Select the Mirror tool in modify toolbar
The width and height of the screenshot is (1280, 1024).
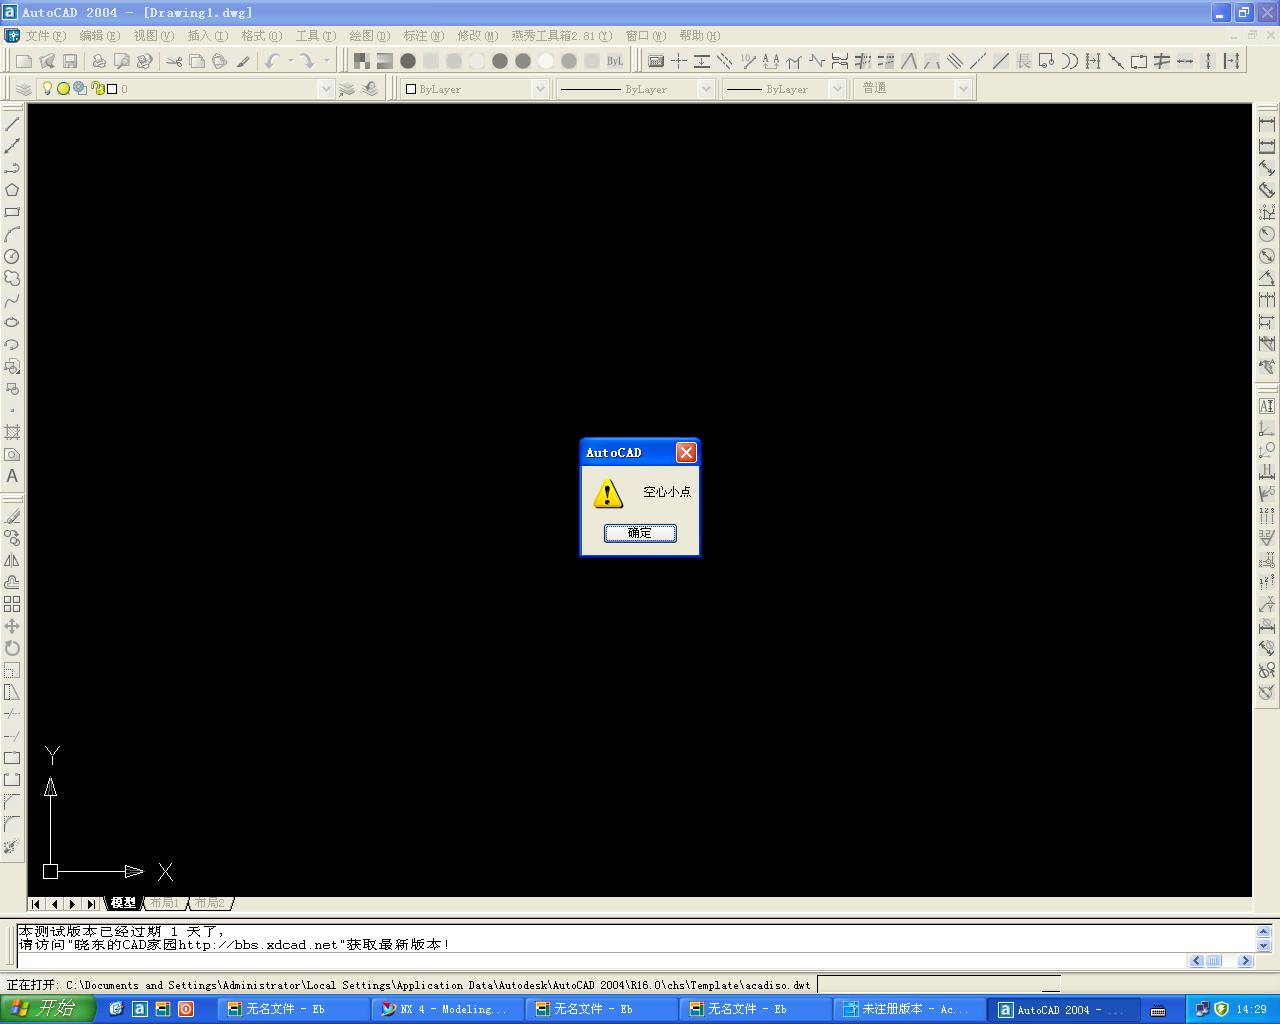12,560
